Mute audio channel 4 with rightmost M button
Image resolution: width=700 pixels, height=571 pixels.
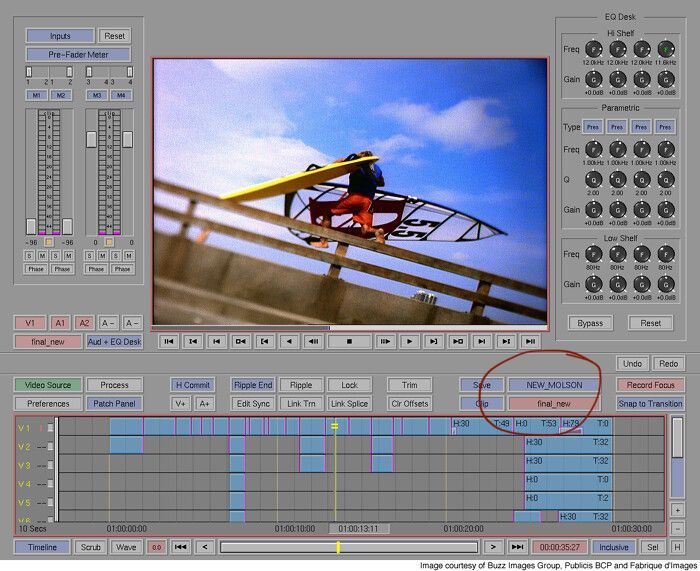pos(129,256)
